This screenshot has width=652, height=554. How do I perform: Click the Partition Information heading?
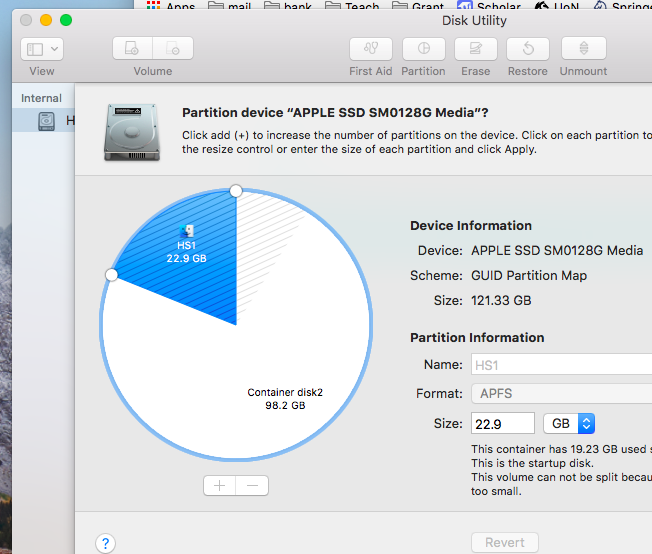(477, 337)
